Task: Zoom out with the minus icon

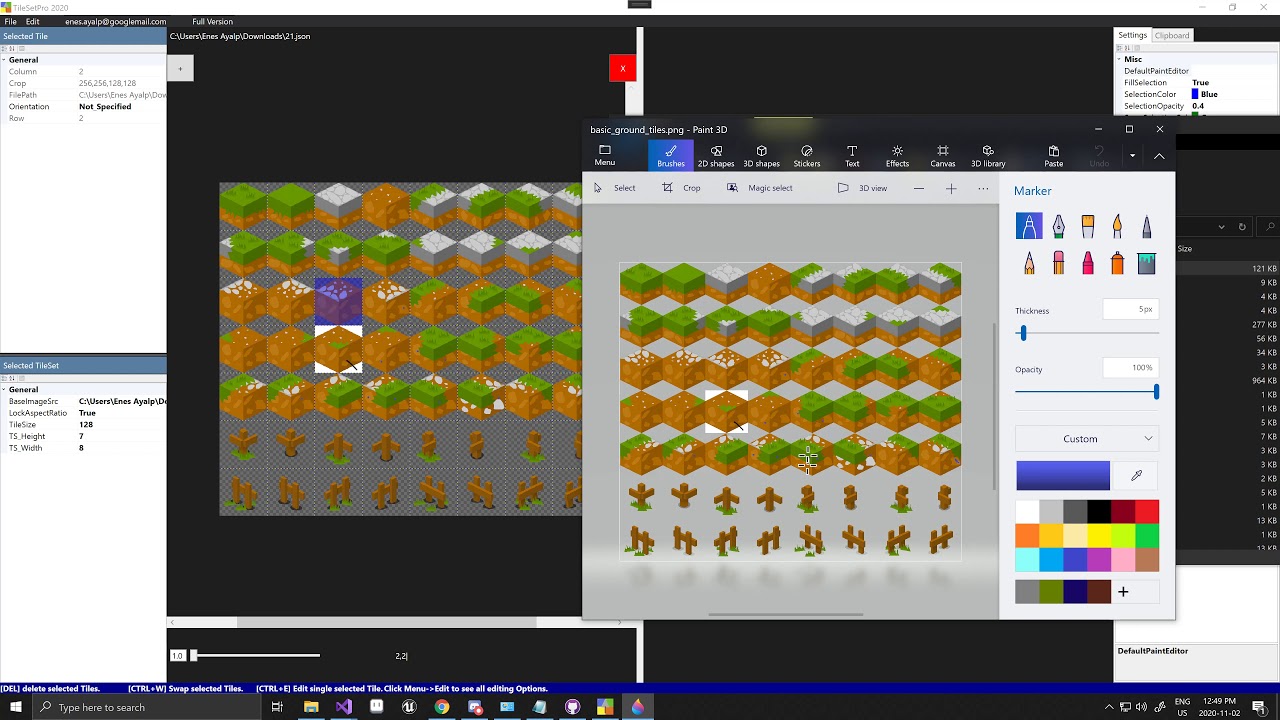Action: [x=919, y=188]
